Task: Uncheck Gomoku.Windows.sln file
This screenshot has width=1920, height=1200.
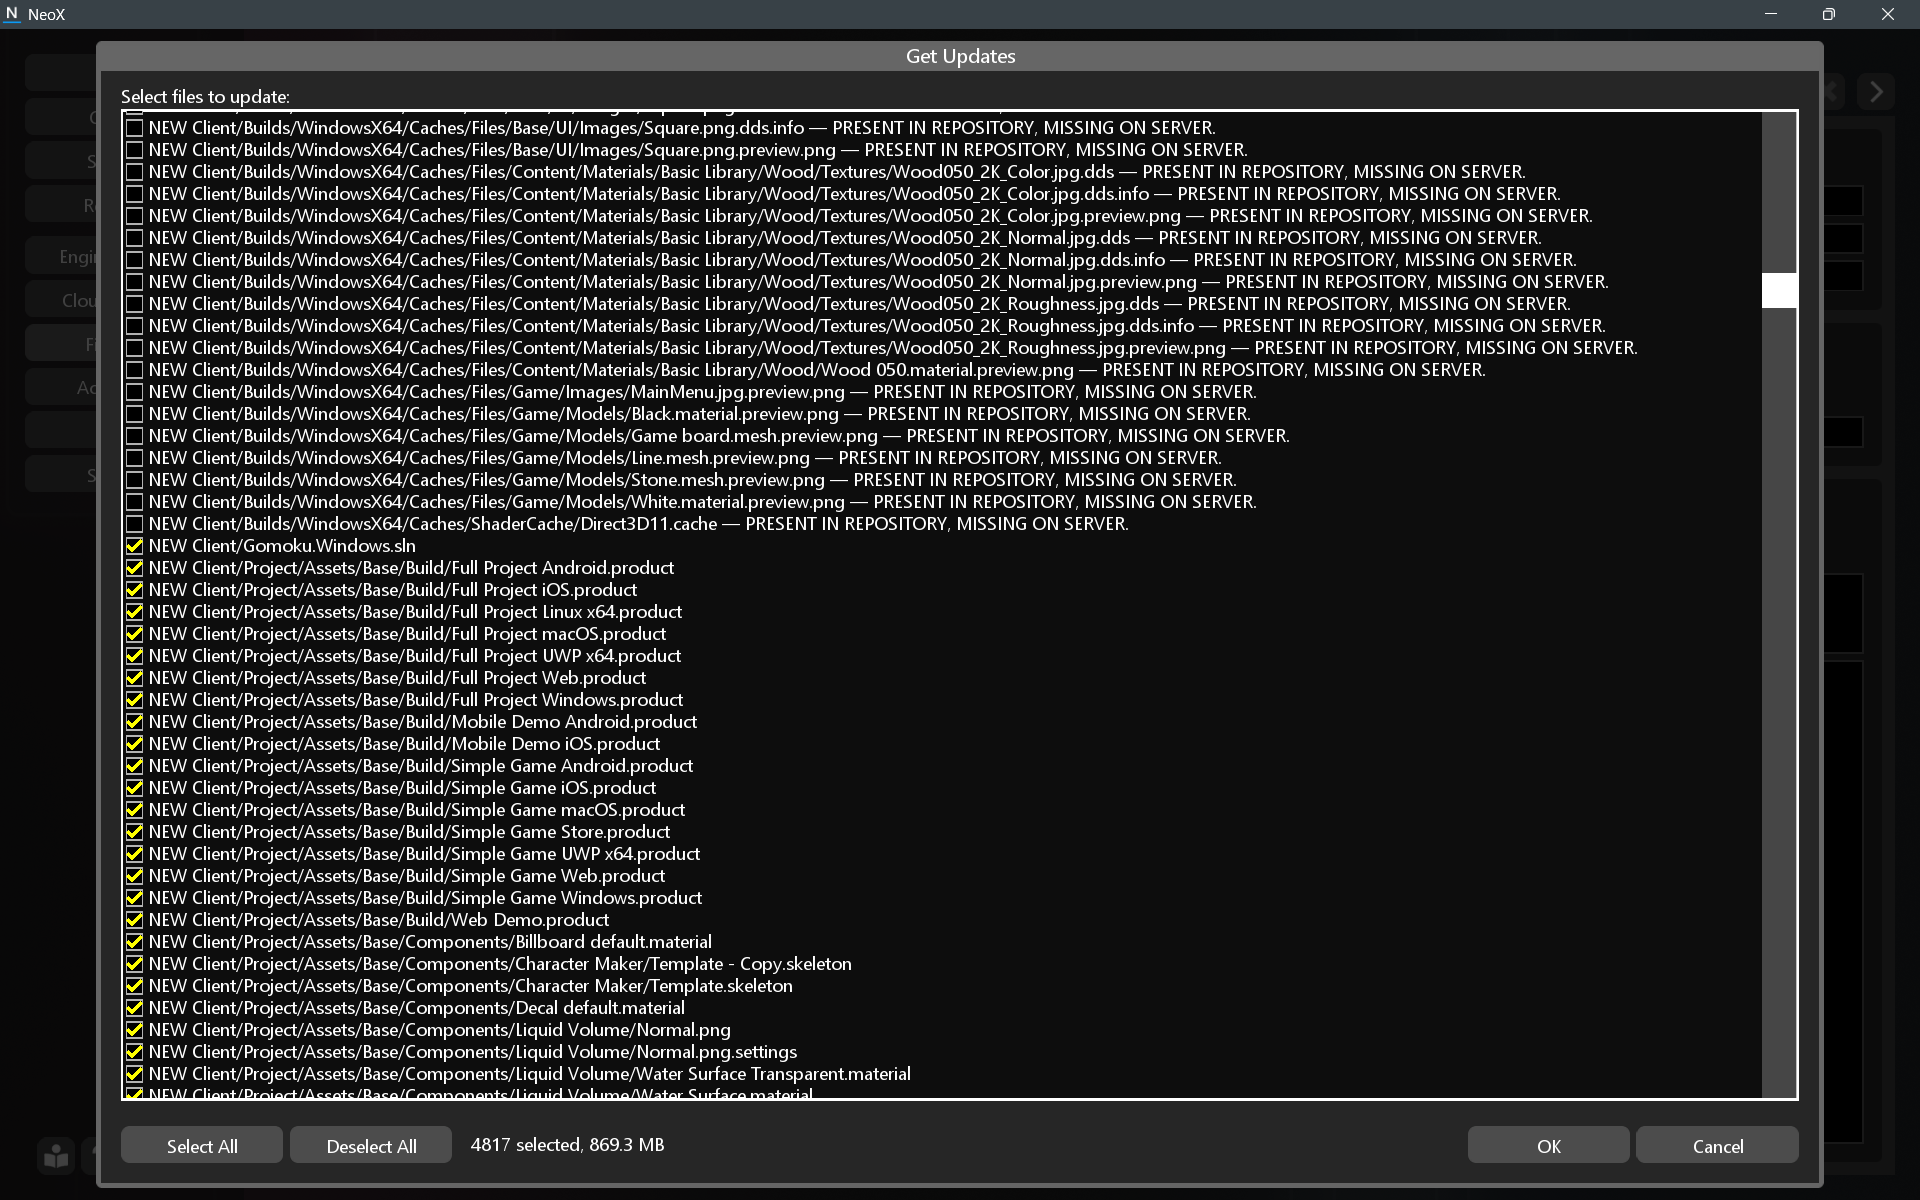Action: point(134,546)
